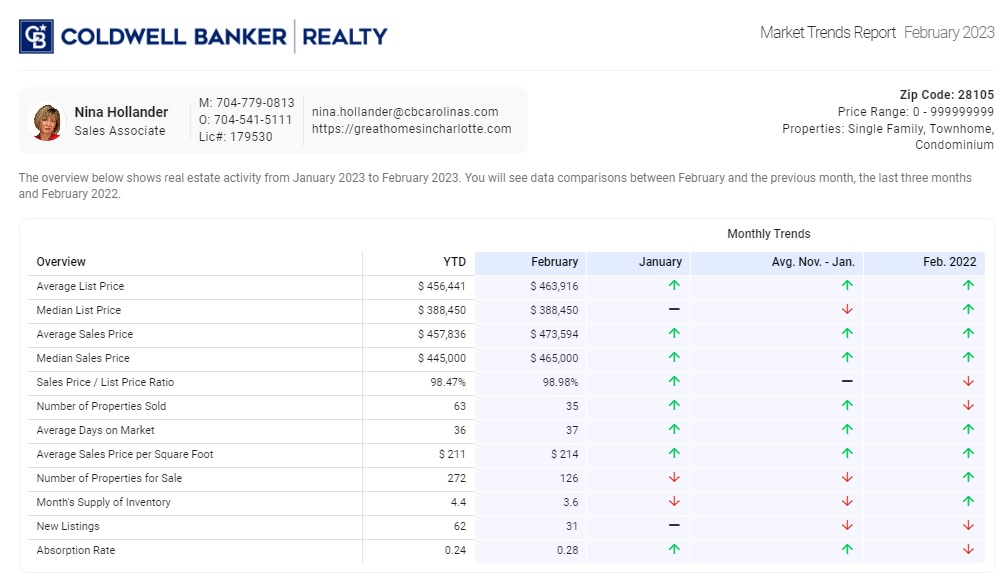
Task: Click the green arrow for Number of Properties Sold
Action: (674, 406)
